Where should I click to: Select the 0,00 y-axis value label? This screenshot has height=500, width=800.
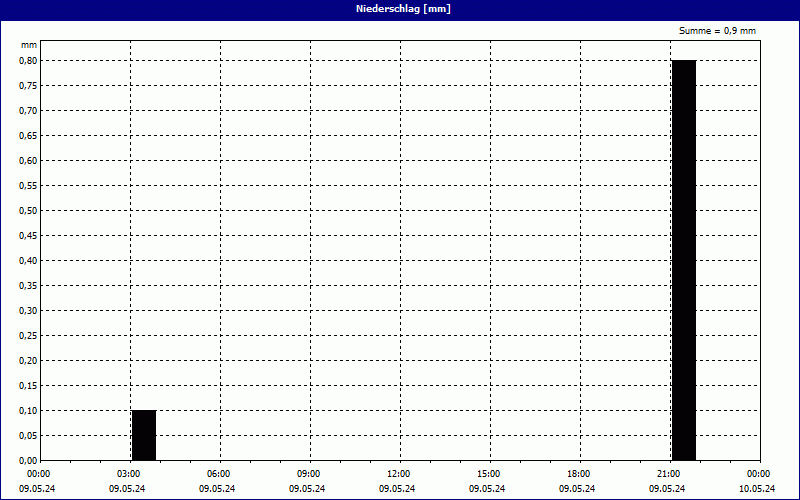pyautogui.click(x=27, y=460)
